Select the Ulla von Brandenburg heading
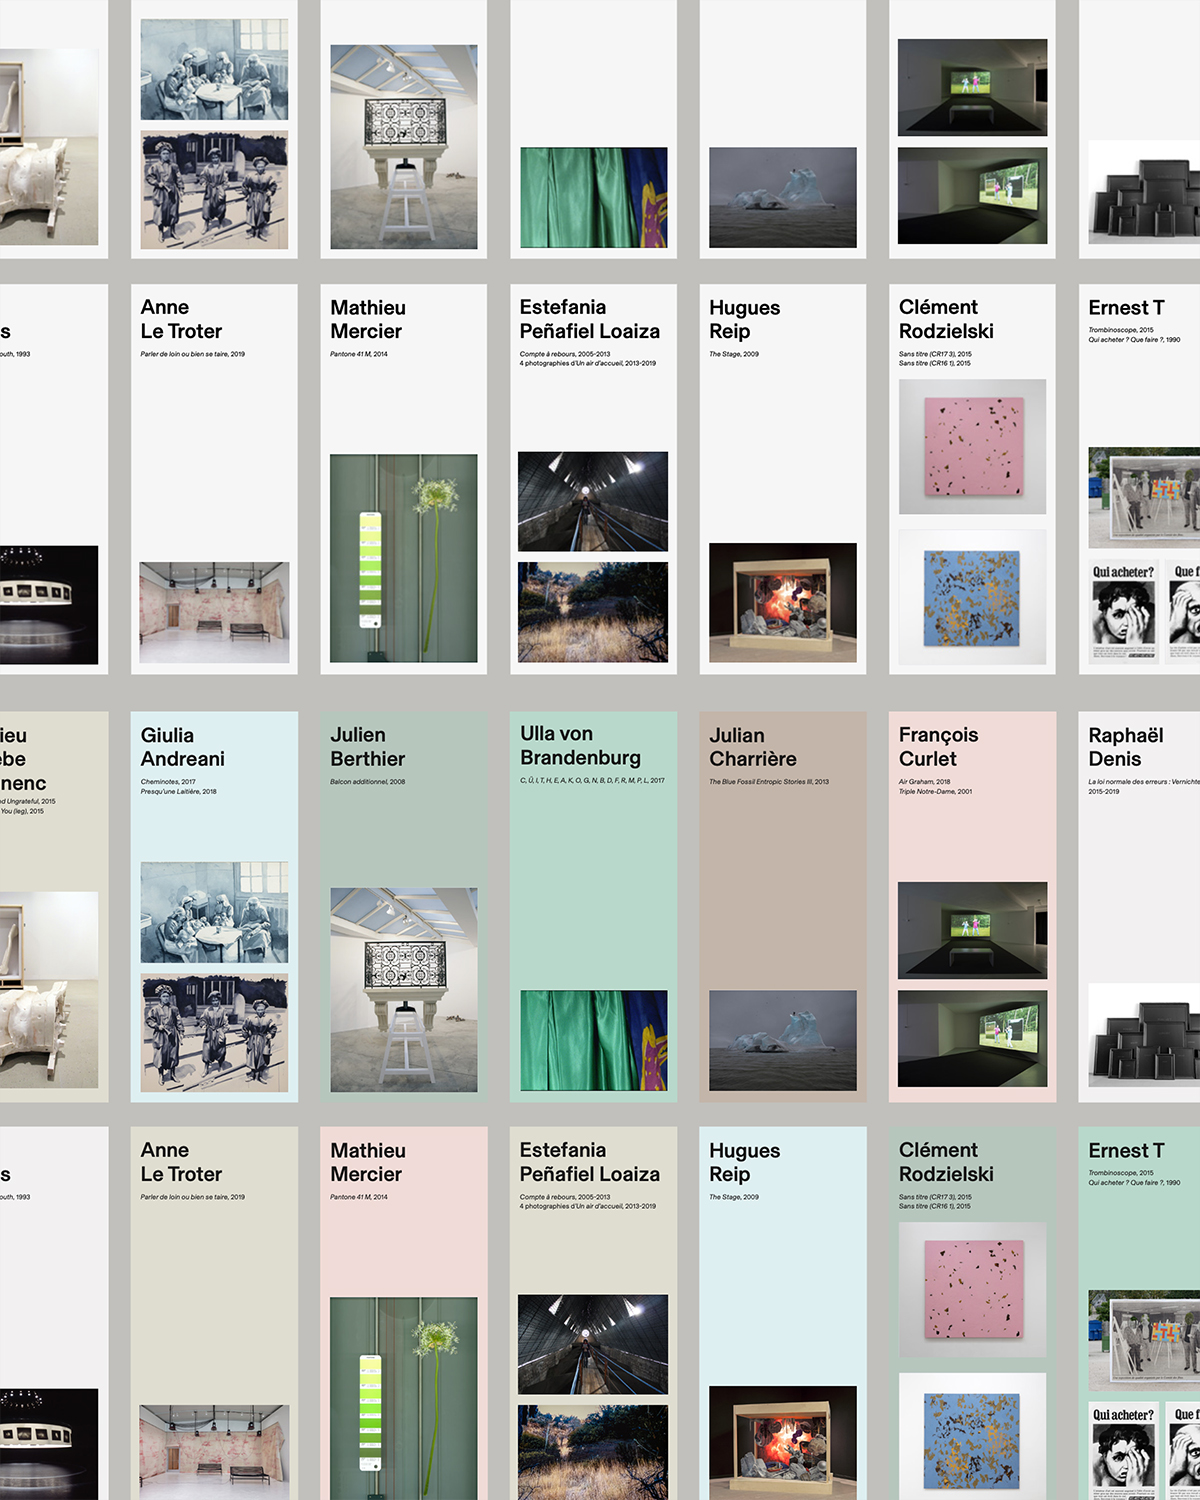Image resolution: width=1200 pixels, height=1500 pixels. click(580, 746)
